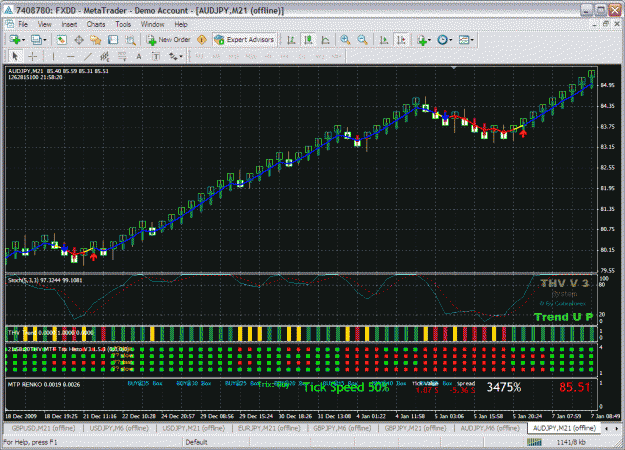Click the connection status bars icon
This screenshot has height=450, width=625.
click(x=534, y=442)
